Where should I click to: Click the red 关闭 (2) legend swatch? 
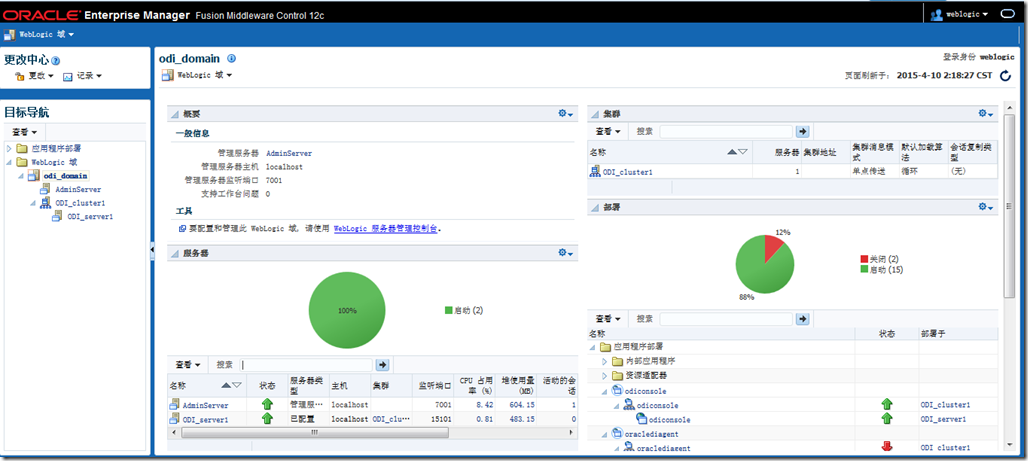click(x=863, y=259)
